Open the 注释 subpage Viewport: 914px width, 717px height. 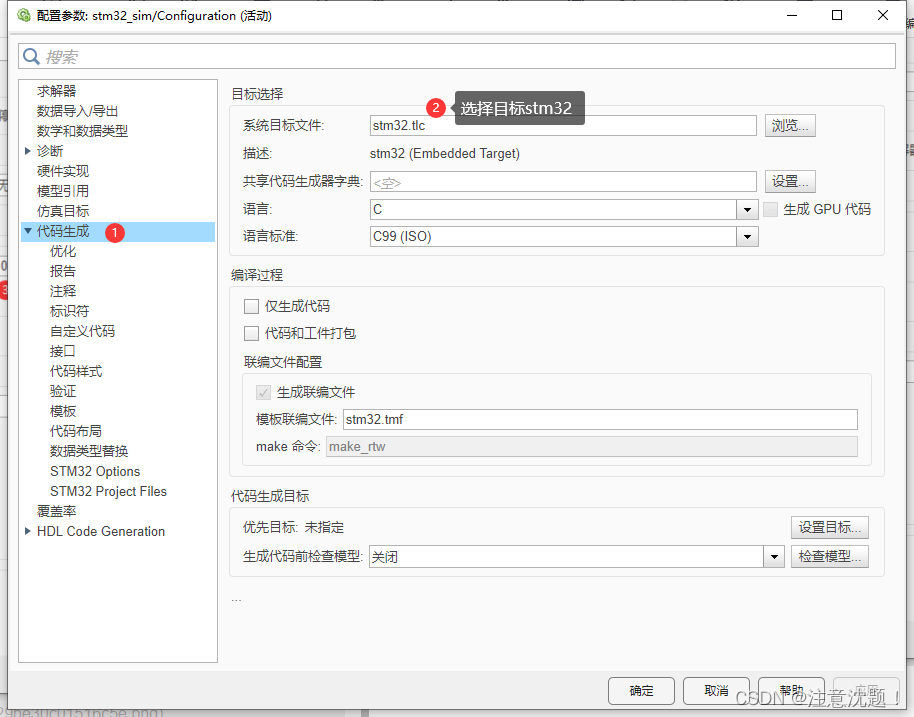63,291
